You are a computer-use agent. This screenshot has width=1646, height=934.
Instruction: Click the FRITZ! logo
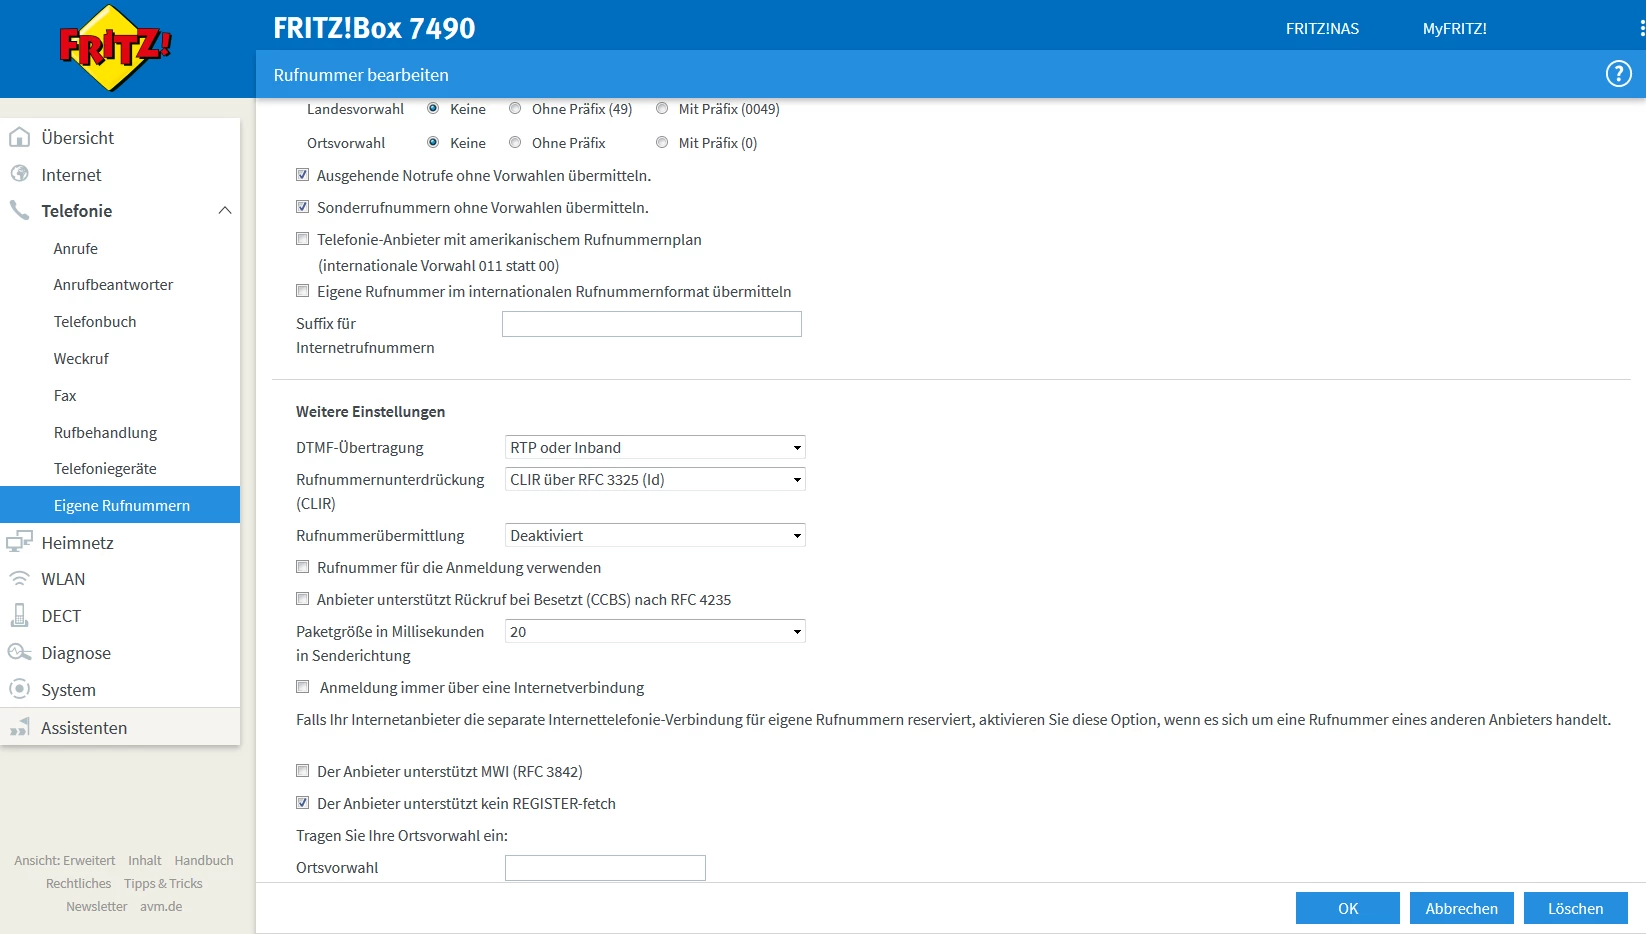point(115,47)
